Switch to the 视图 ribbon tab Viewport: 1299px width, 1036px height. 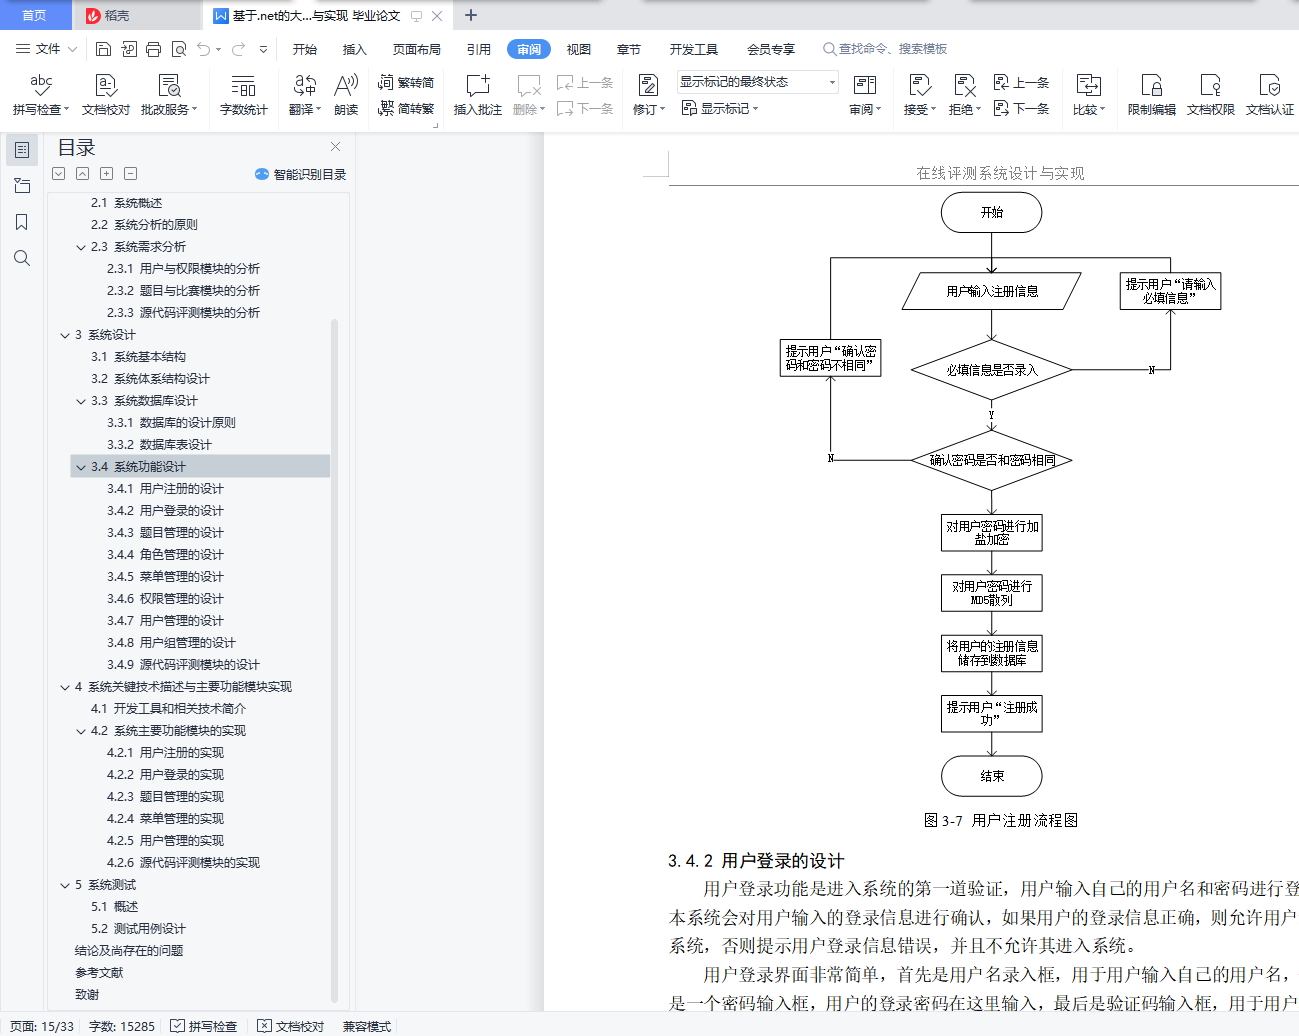pos(579,49)
